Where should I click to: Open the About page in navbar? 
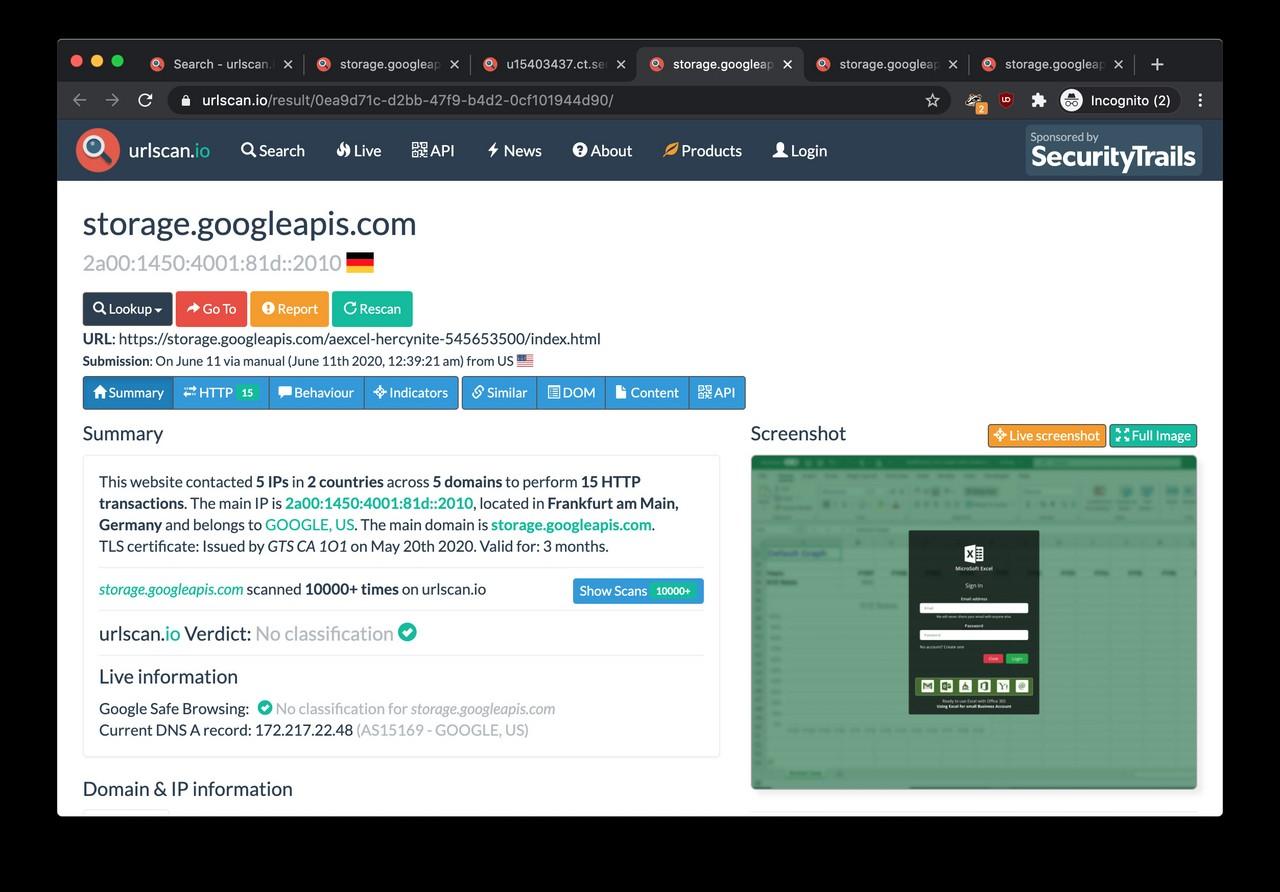tap(602, 150)
